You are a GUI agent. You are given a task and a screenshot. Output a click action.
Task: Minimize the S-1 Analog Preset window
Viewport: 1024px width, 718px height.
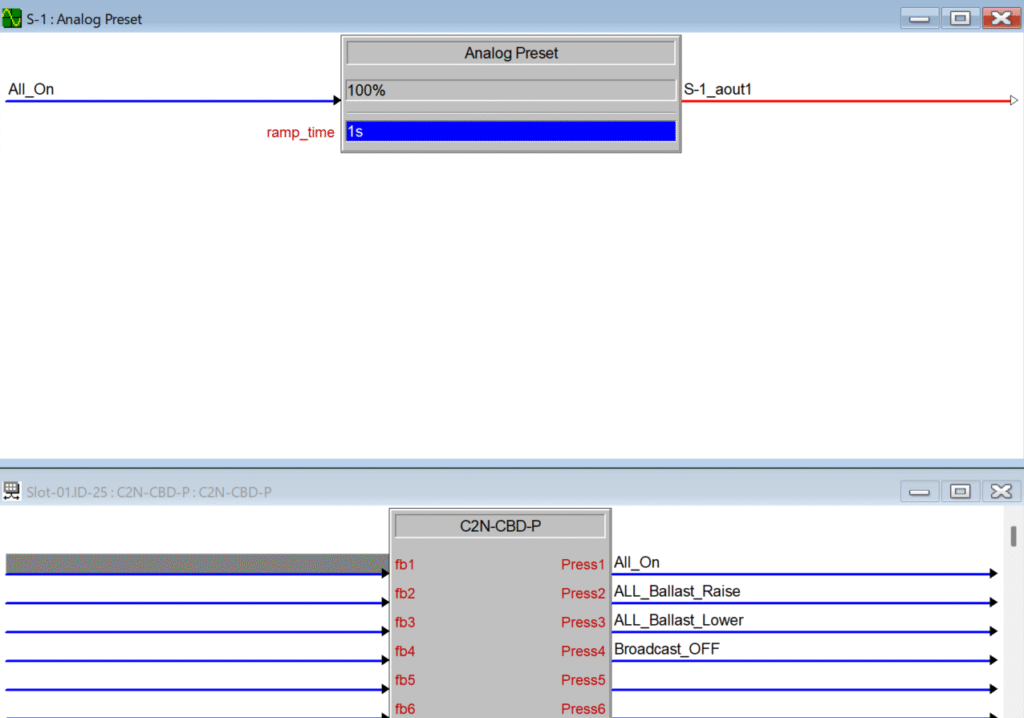tap(920, 18)
